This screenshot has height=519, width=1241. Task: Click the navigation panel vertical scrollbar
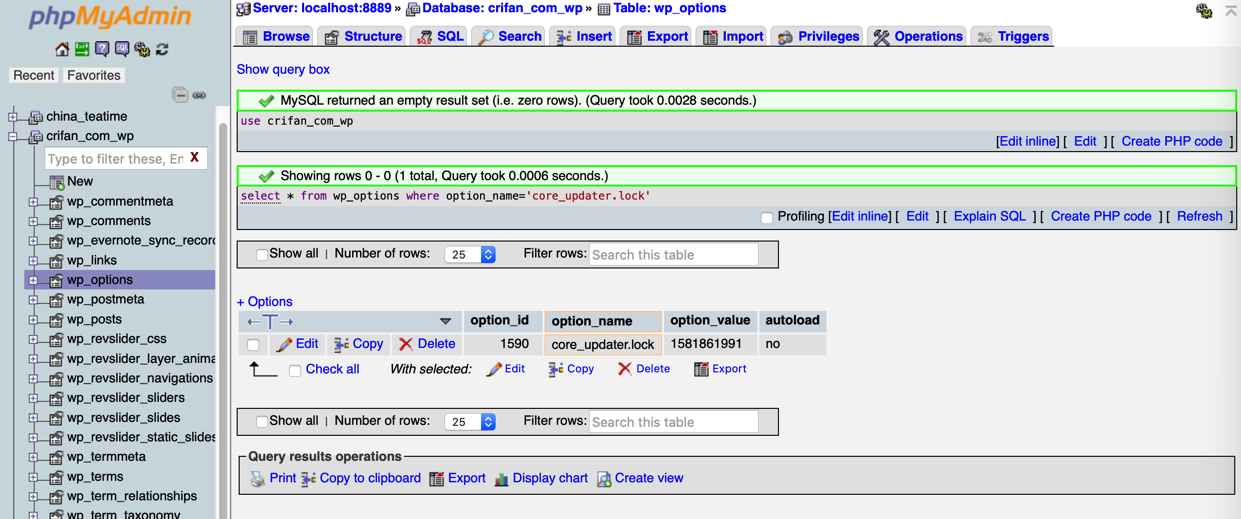222,320
